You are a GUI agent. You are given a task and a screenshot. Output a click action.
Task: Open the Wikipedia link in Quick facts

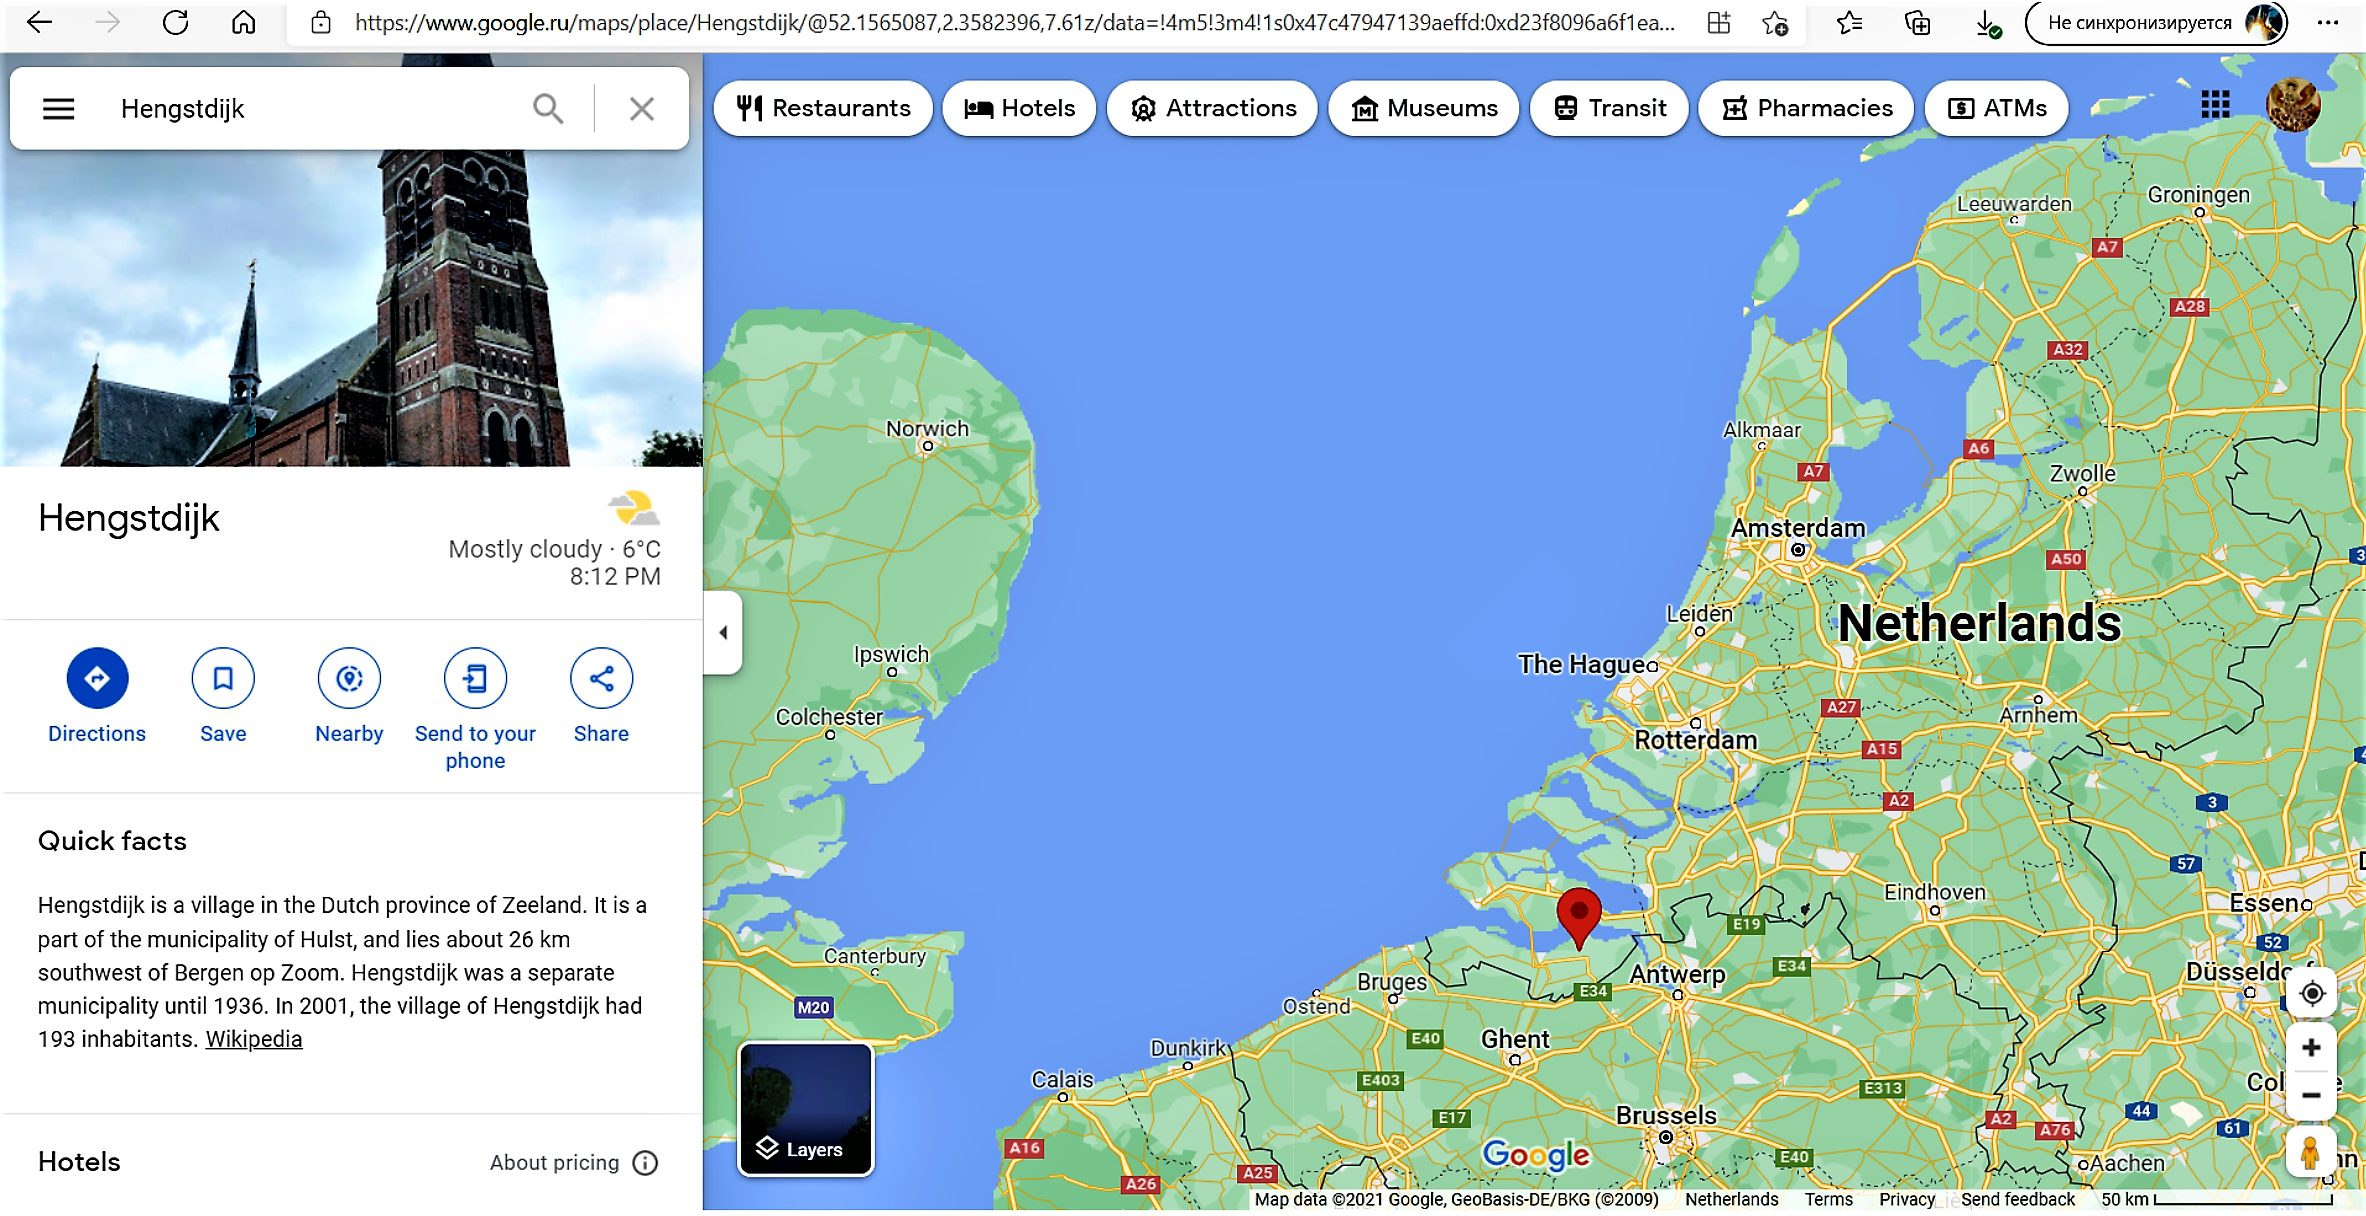coord(254,1039)
